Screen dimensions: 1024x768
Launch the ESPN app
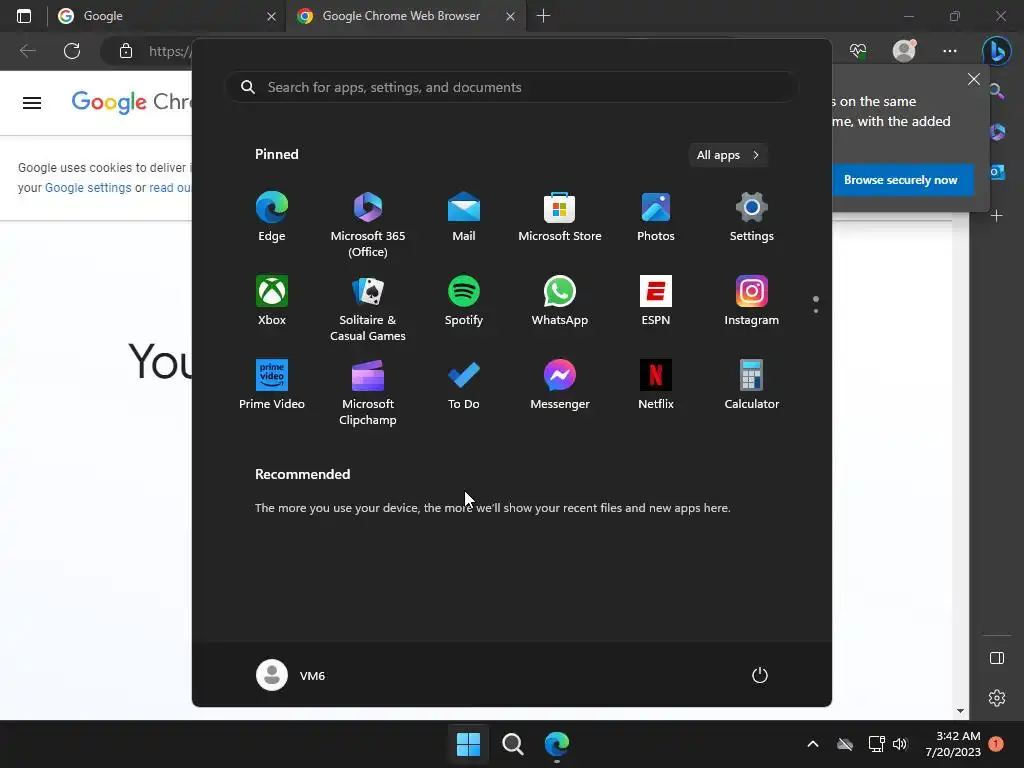pos(656,301)
